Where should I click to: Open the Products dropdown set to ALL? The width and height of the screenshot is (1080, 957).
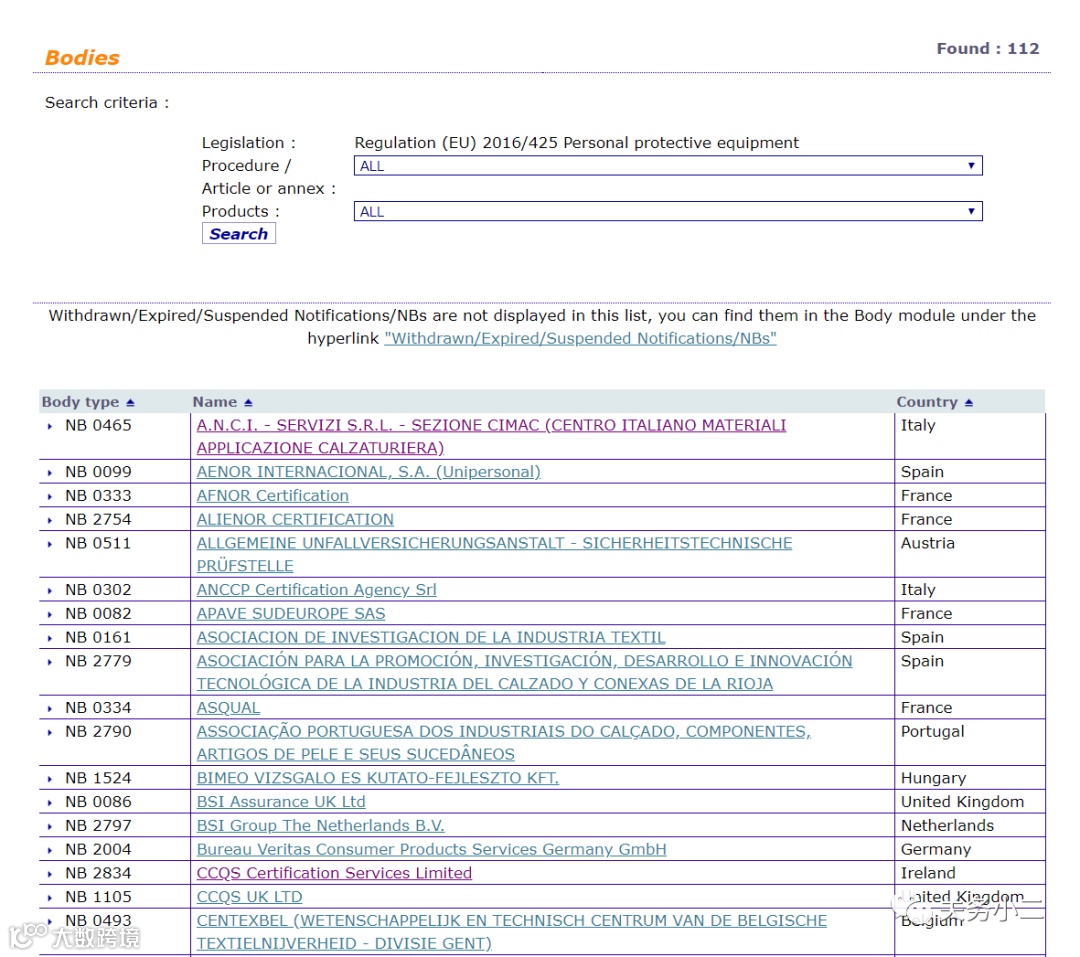[667, 212]
